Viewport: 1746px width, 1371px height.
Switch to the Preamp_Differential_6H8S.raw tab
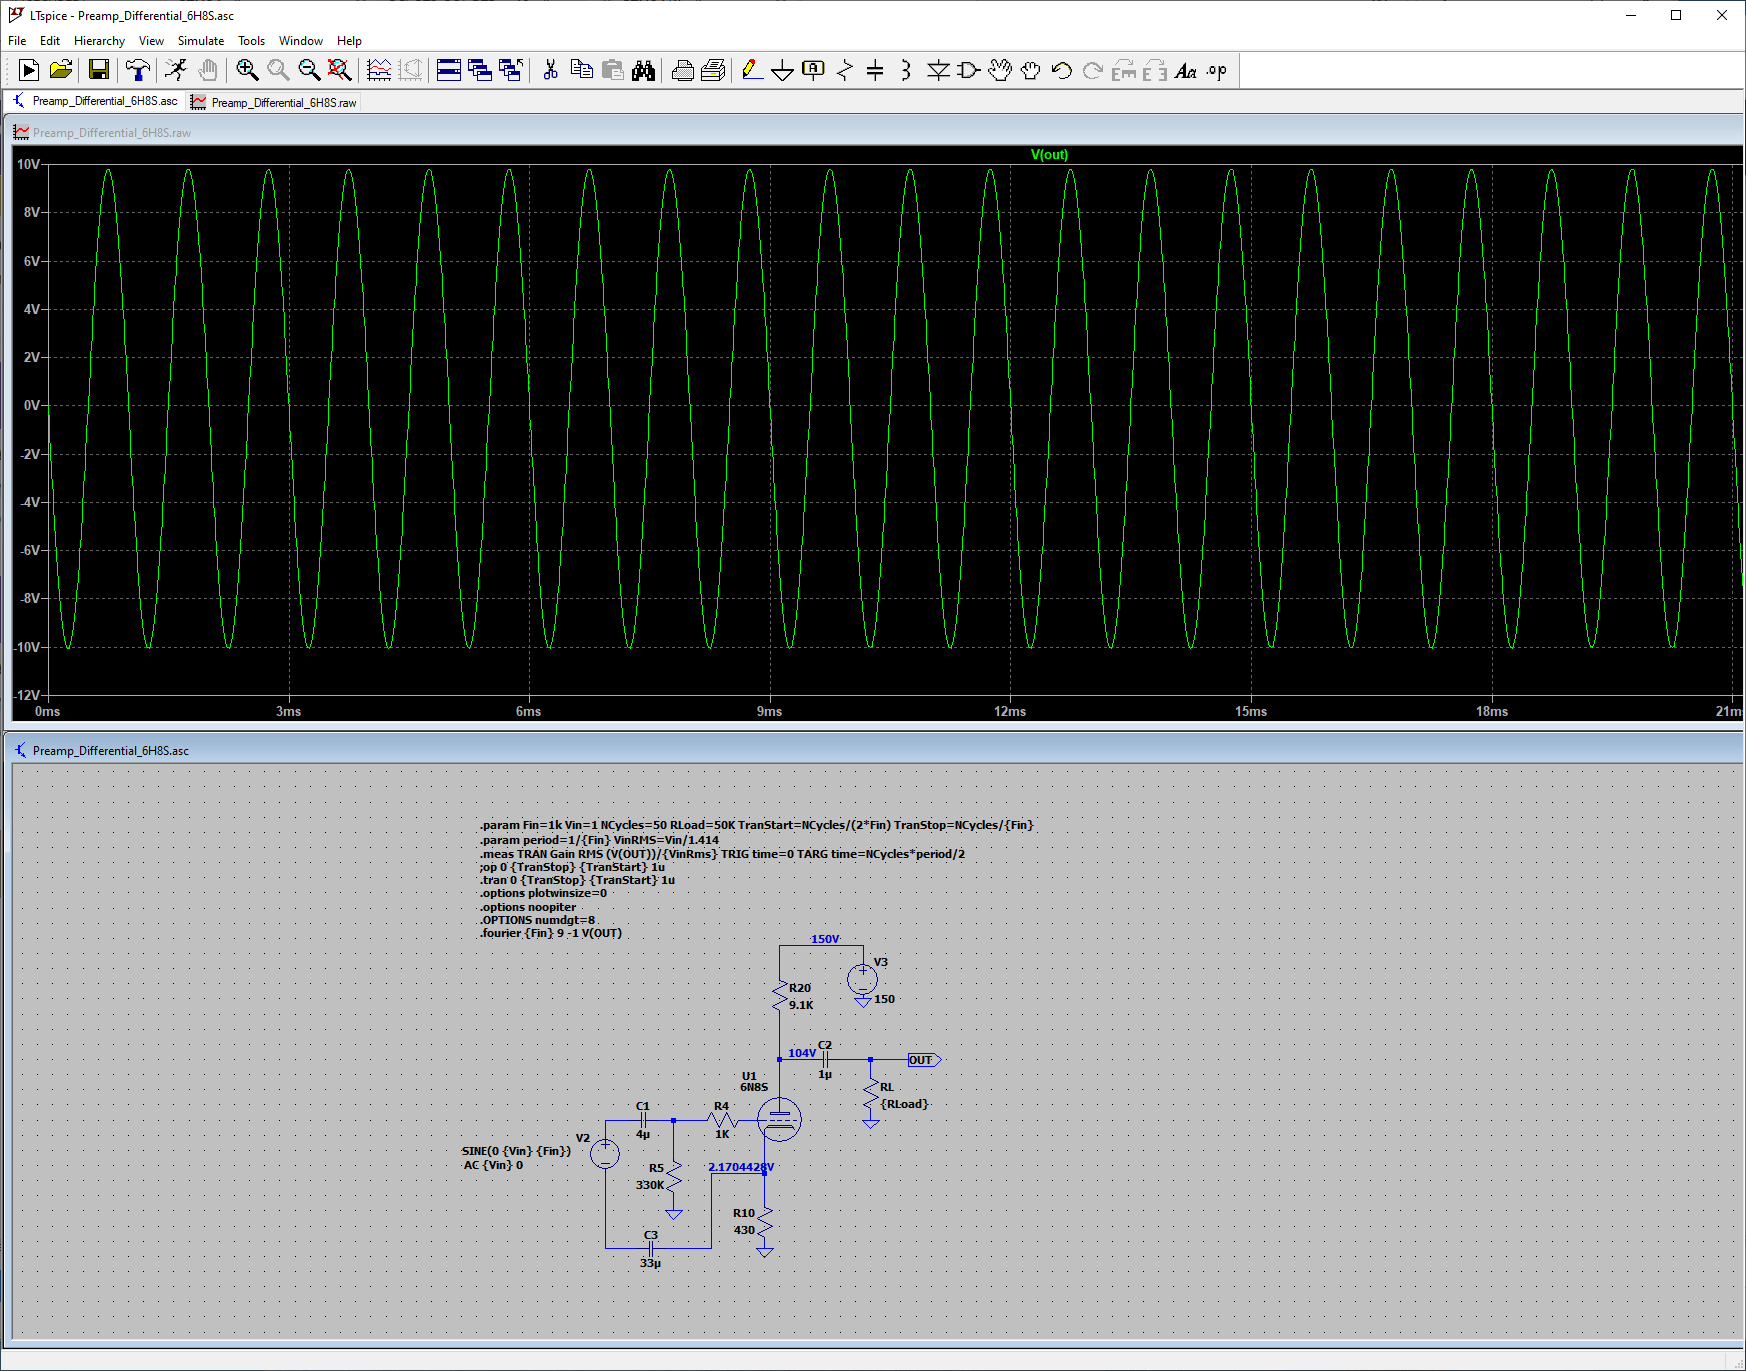tap(274, 102)
